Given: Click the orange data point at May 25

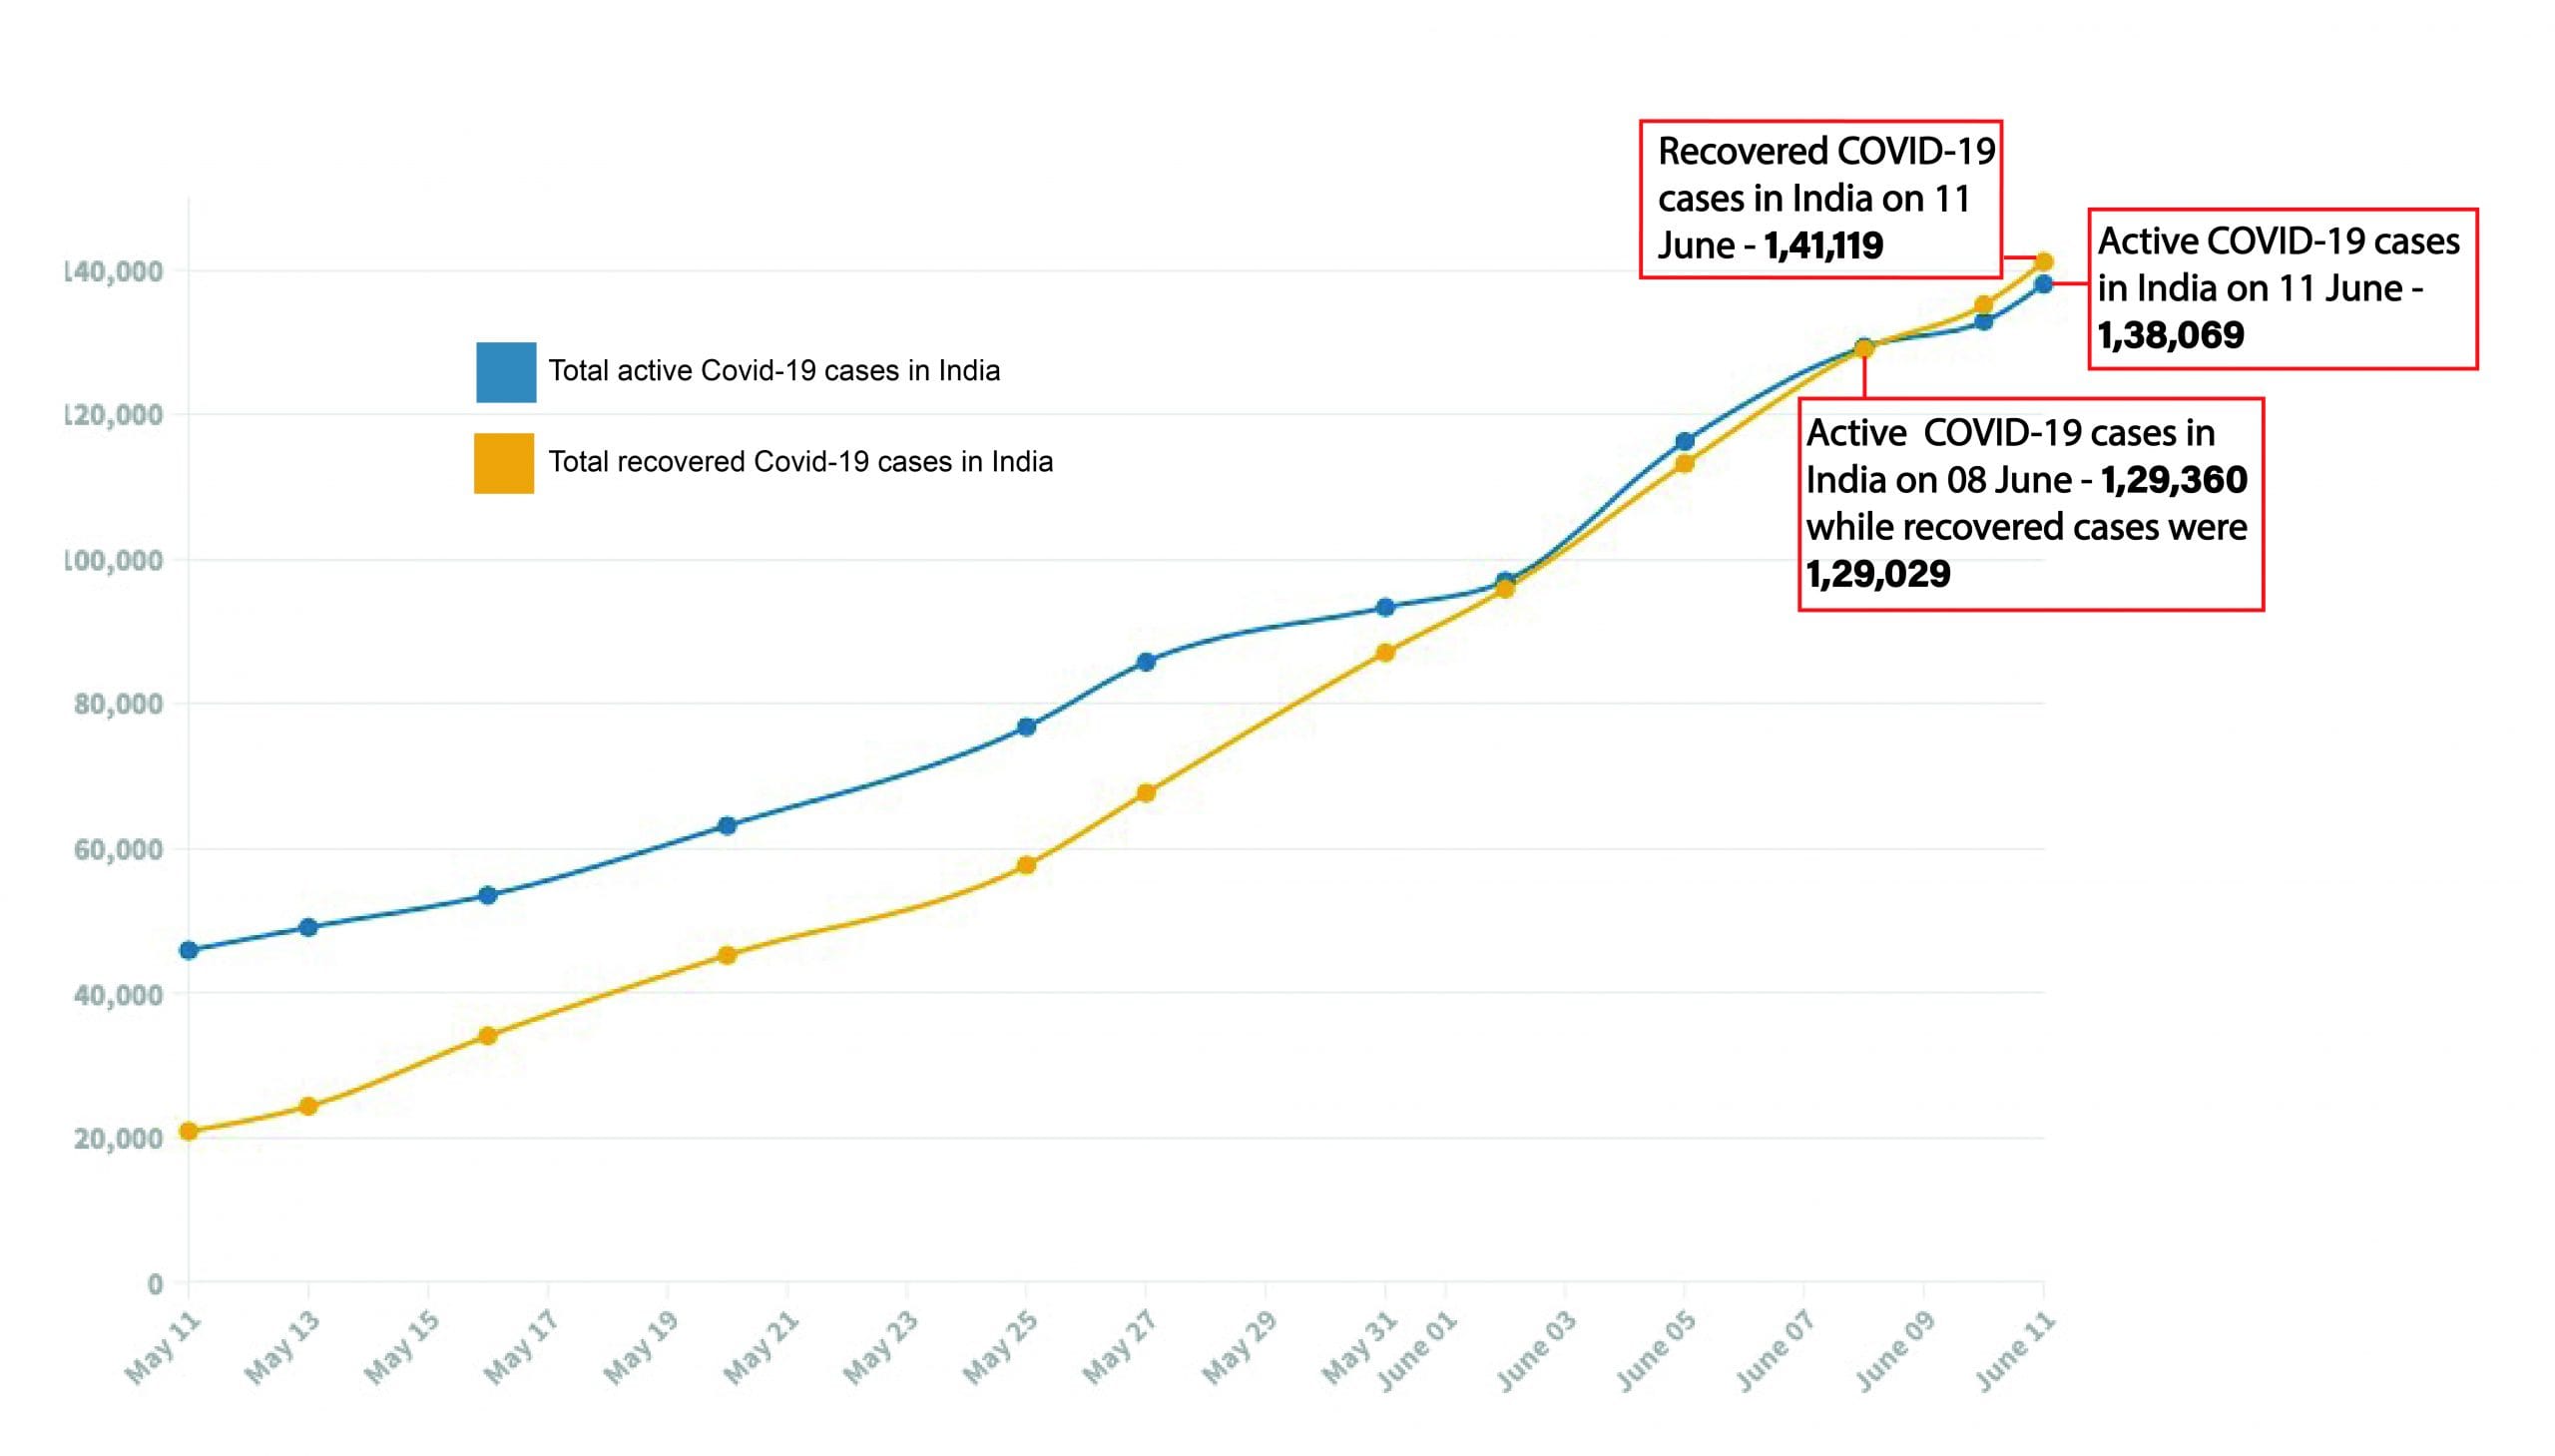Looking at the screenshot, I should [x=1026, y=865].
